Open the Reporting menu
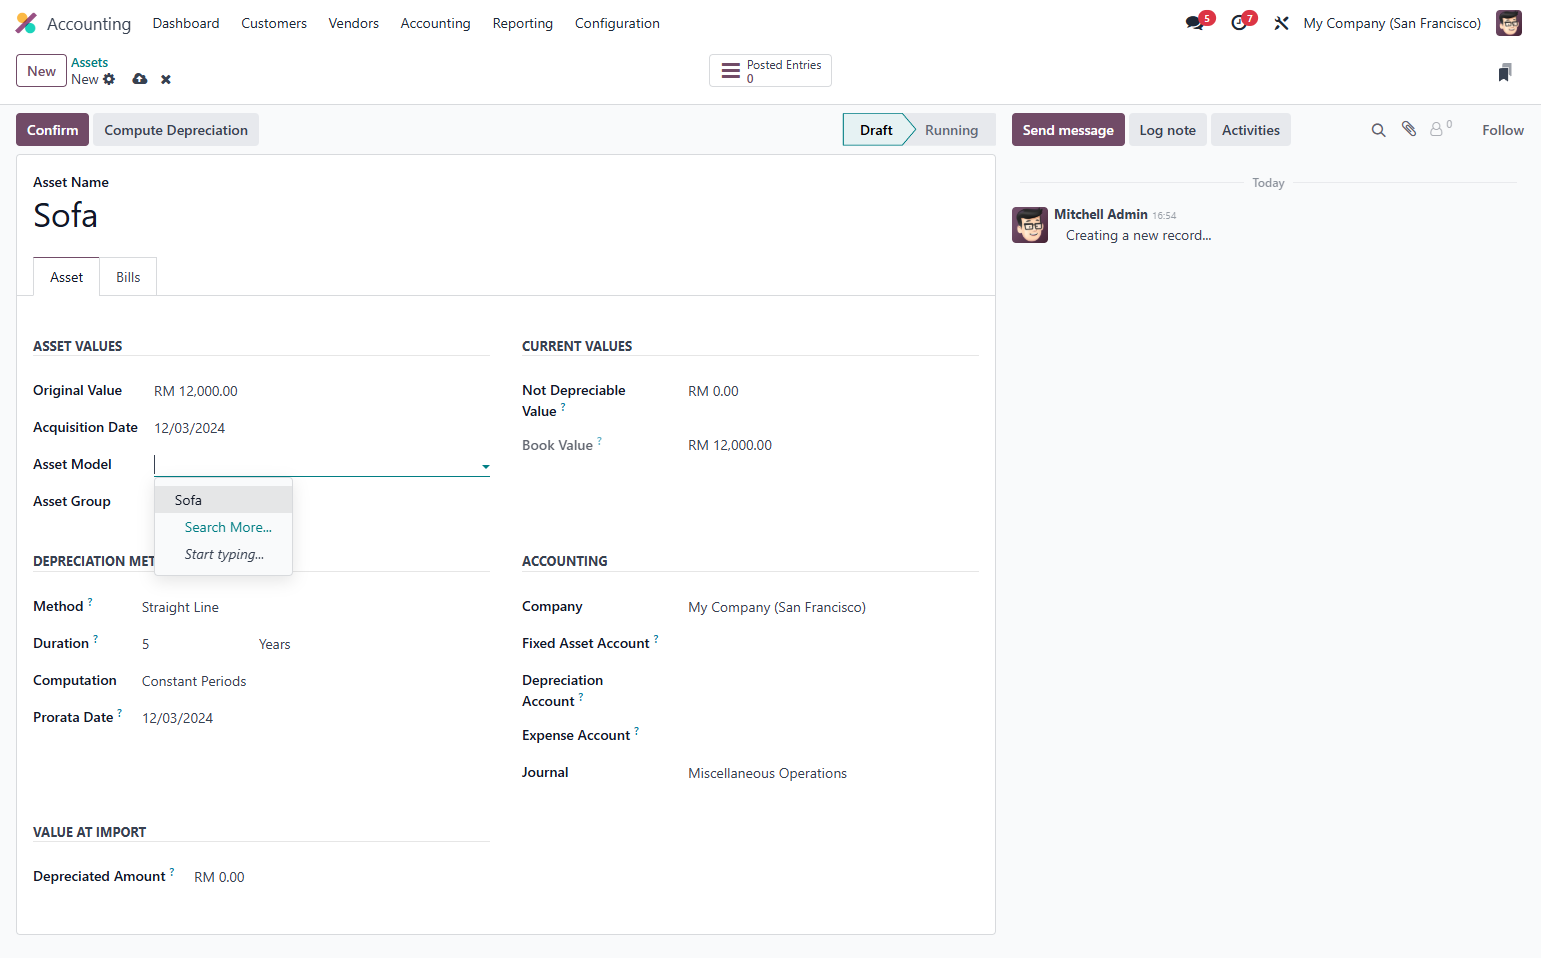Viewport: 1541px width, 958px height. pos(523,23)
